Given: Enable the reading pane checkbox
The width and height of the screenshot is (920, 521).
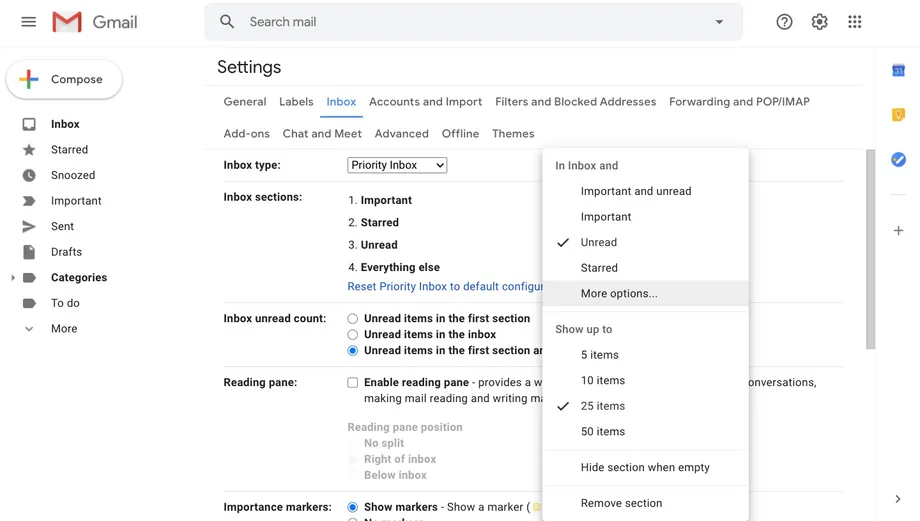Looking at the screenshot, I should [x=352, y=383].
